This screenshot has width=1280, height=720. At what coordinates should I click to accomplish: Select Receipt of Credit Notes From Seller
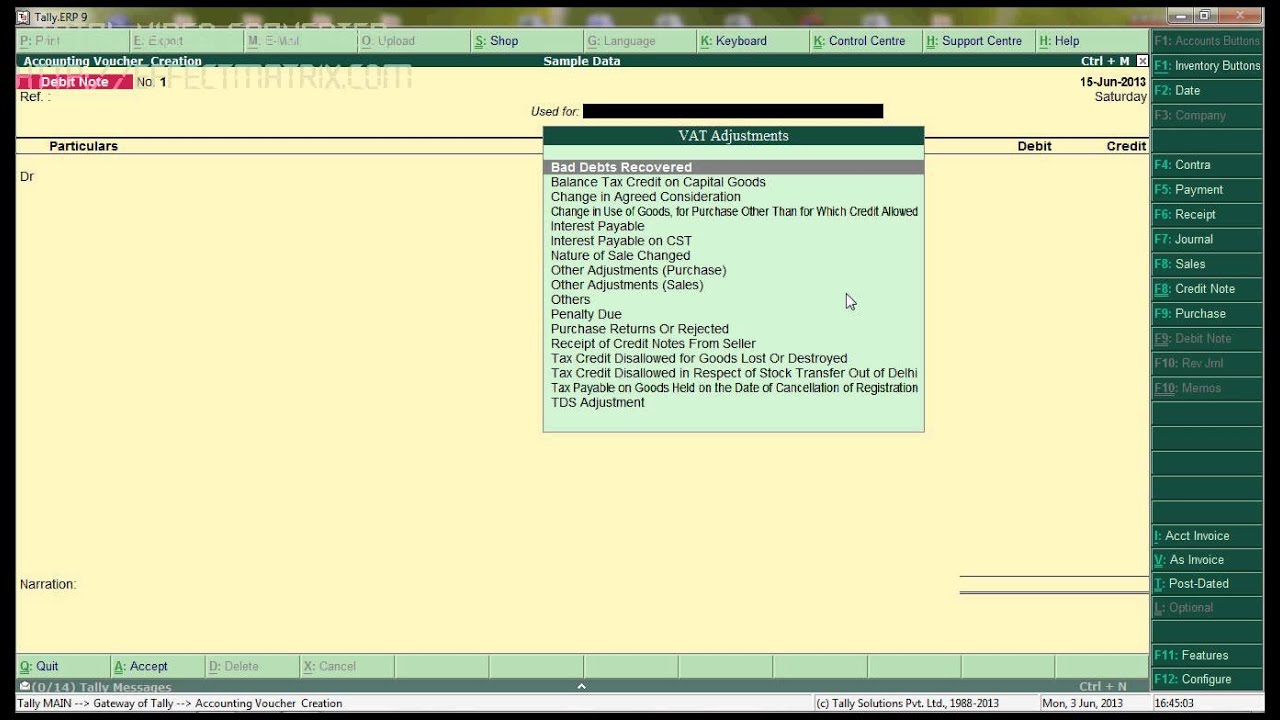(653, 344)
